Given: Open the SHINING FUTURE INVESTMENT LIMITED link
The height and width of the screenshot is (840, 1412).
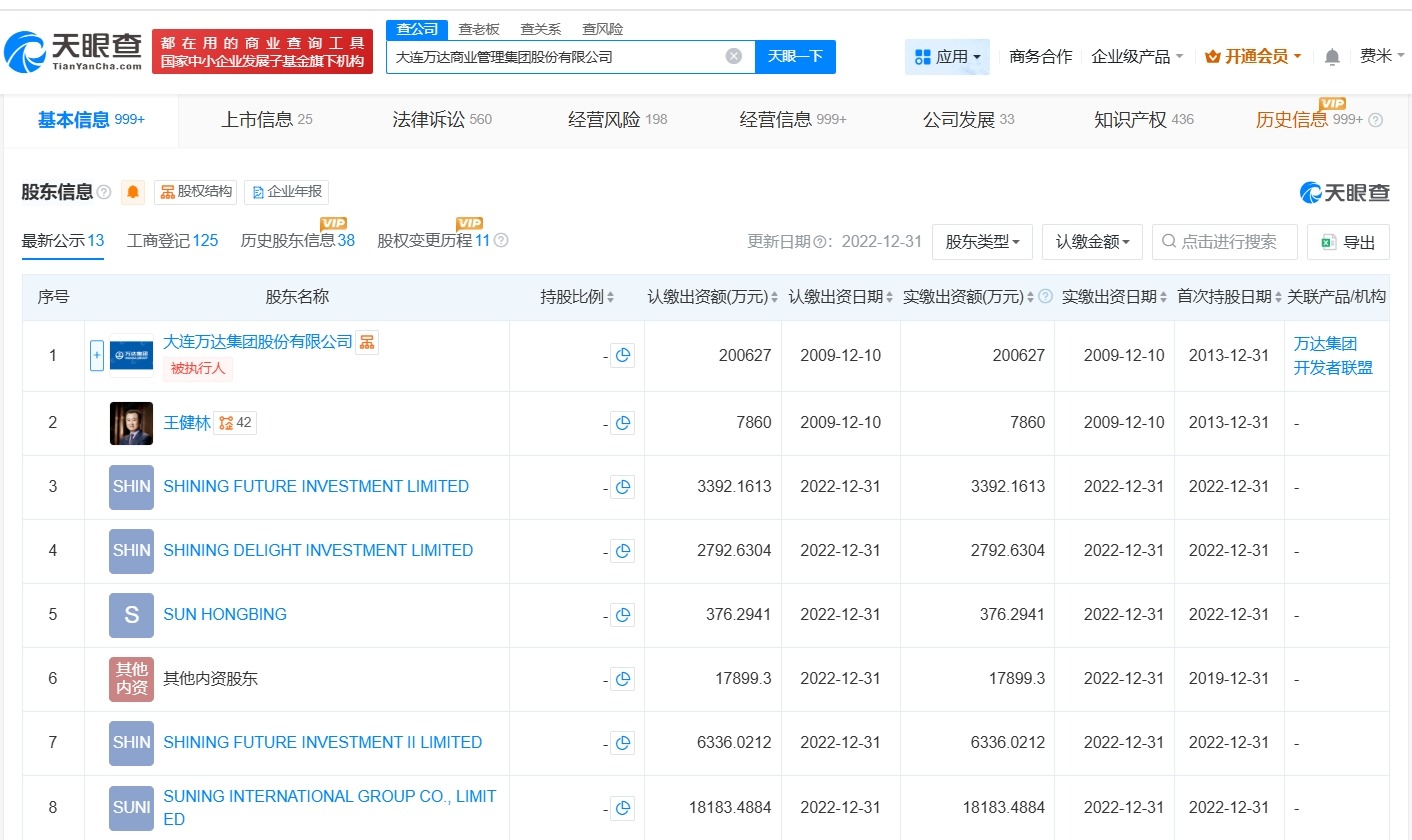Looking at the screenshot, I should pyautogui.click(x=316, y=486).
